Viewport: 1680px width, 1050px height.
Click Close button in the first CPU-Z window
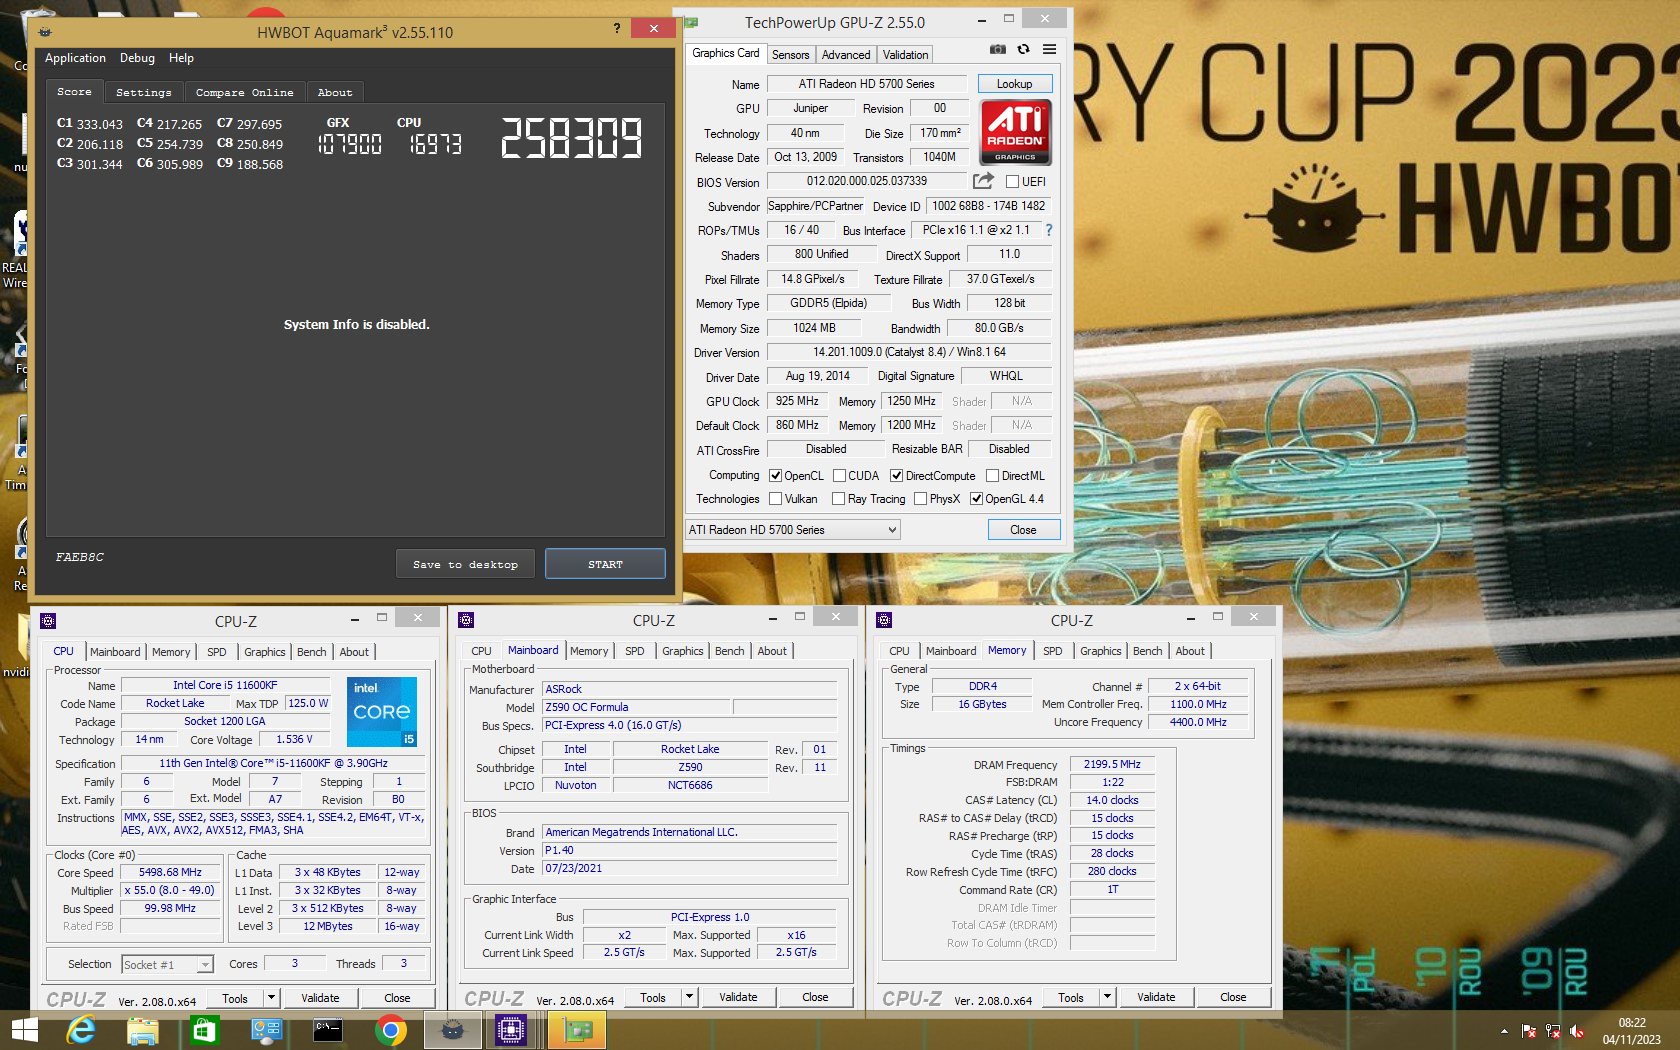pyautogui.click(x=397, y=998)
